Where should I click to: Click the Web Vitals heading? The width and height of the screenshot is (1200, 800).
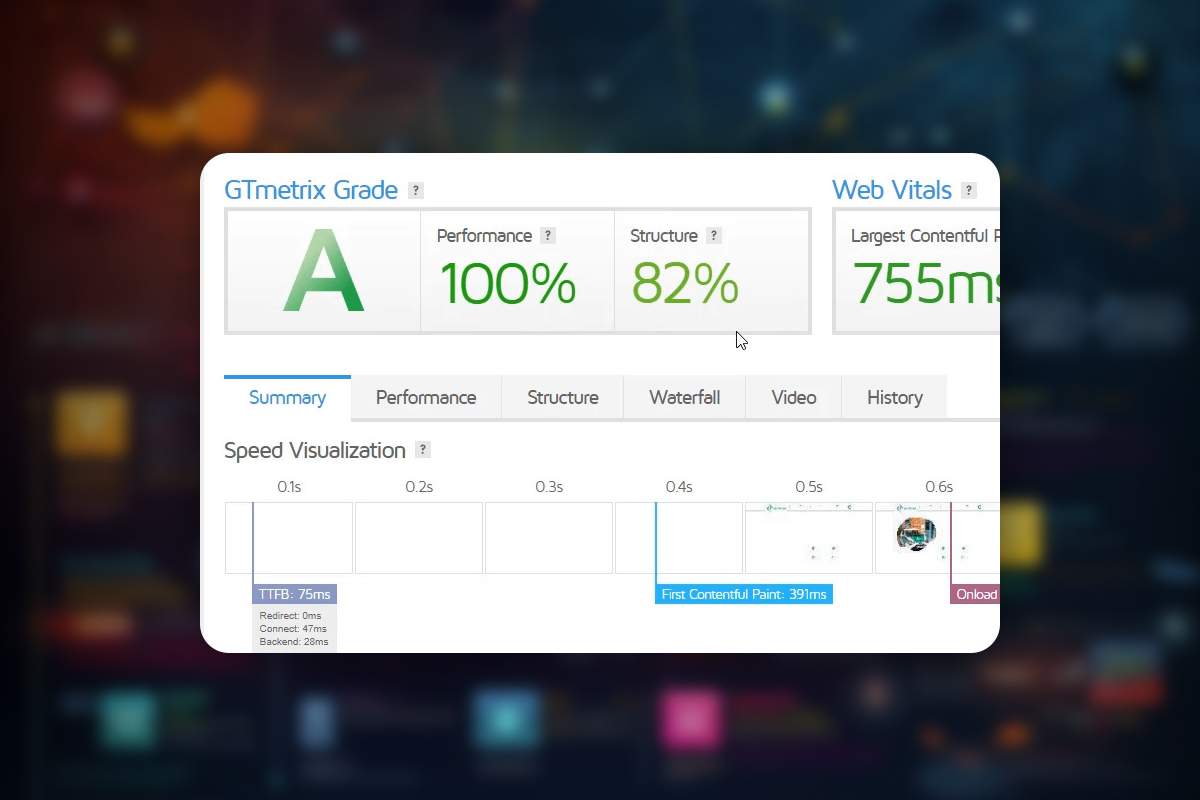click(x=892, y=190)
